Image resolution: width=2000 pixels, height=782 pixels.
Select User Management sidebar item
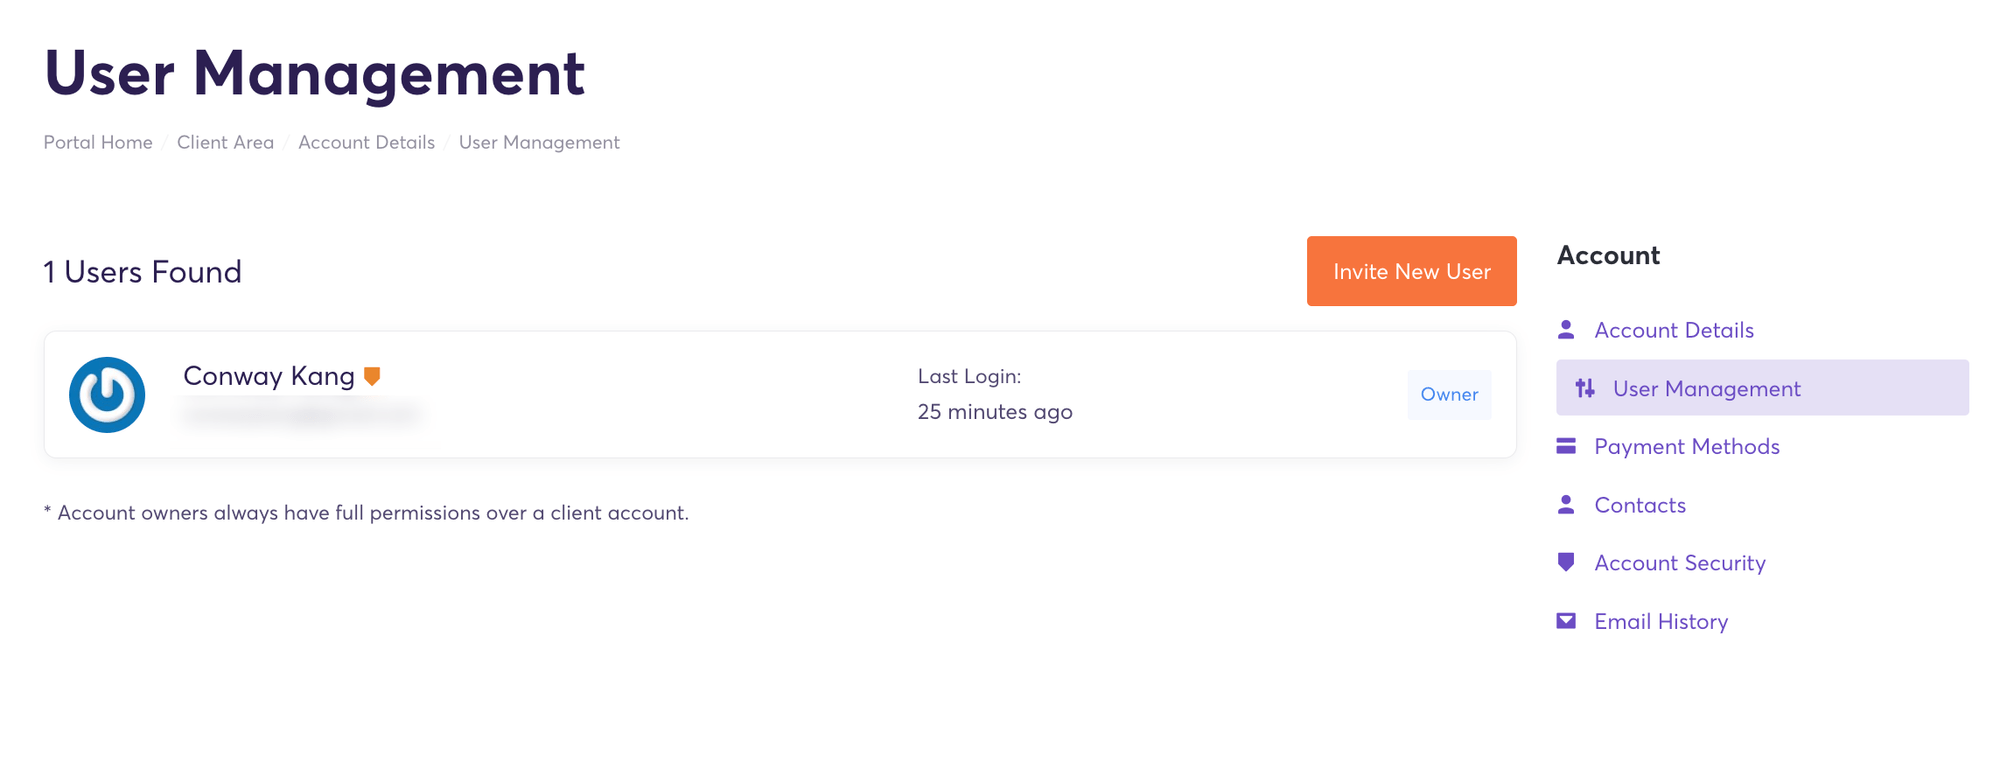pyautogui.click(x=1706, y=389)
